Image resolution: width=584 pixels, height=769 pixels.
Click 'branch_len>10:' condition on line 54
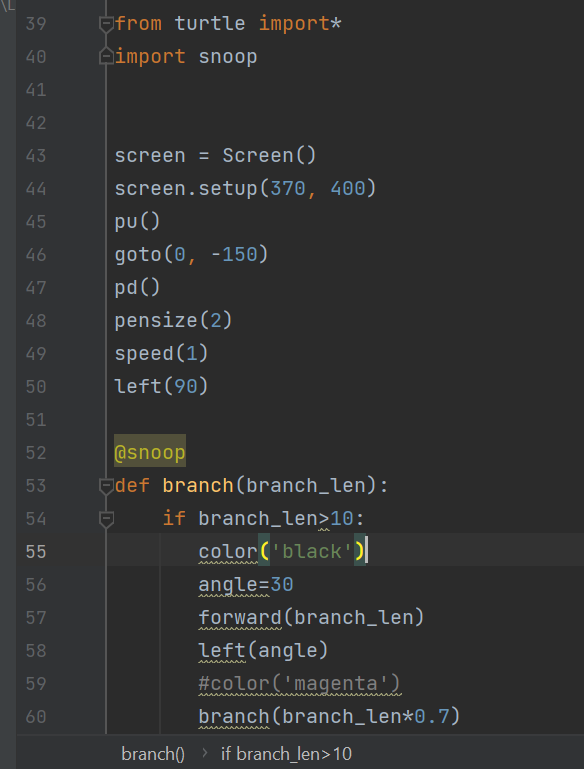(281, 519)
